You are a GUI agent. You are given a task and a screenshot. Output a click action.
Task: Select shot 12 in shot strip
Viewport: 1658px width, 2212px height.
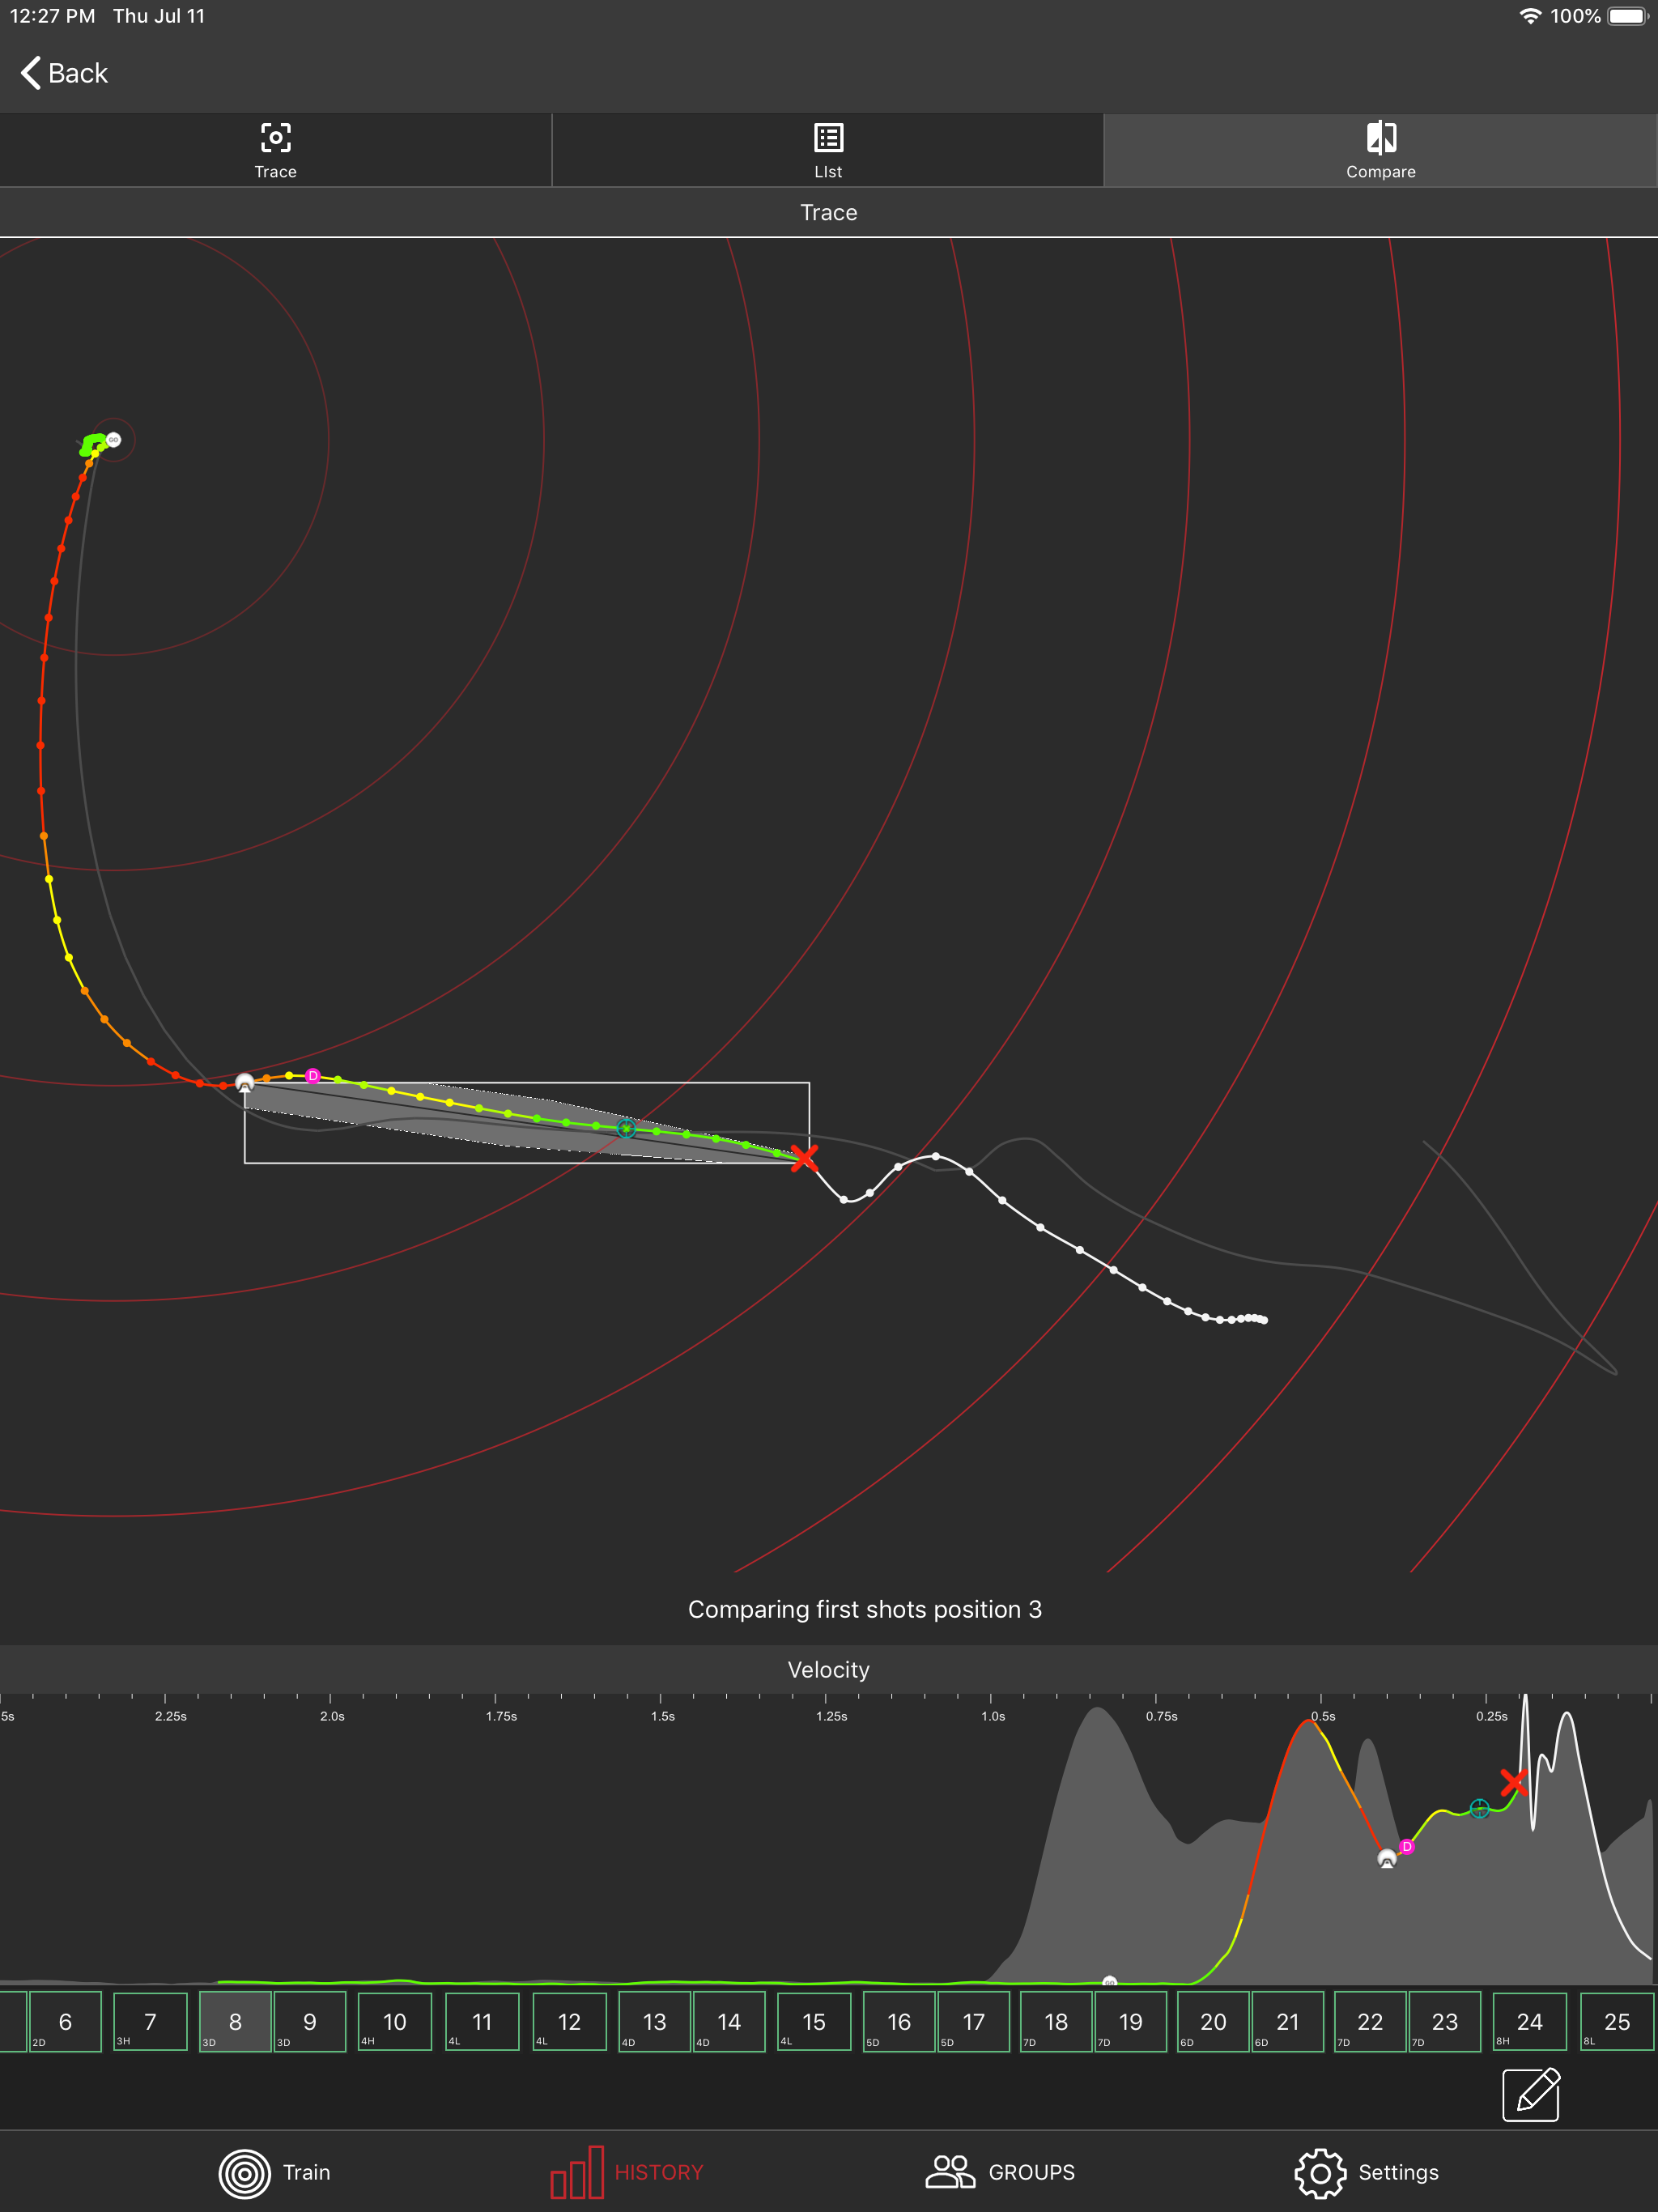coord(569,2021)
